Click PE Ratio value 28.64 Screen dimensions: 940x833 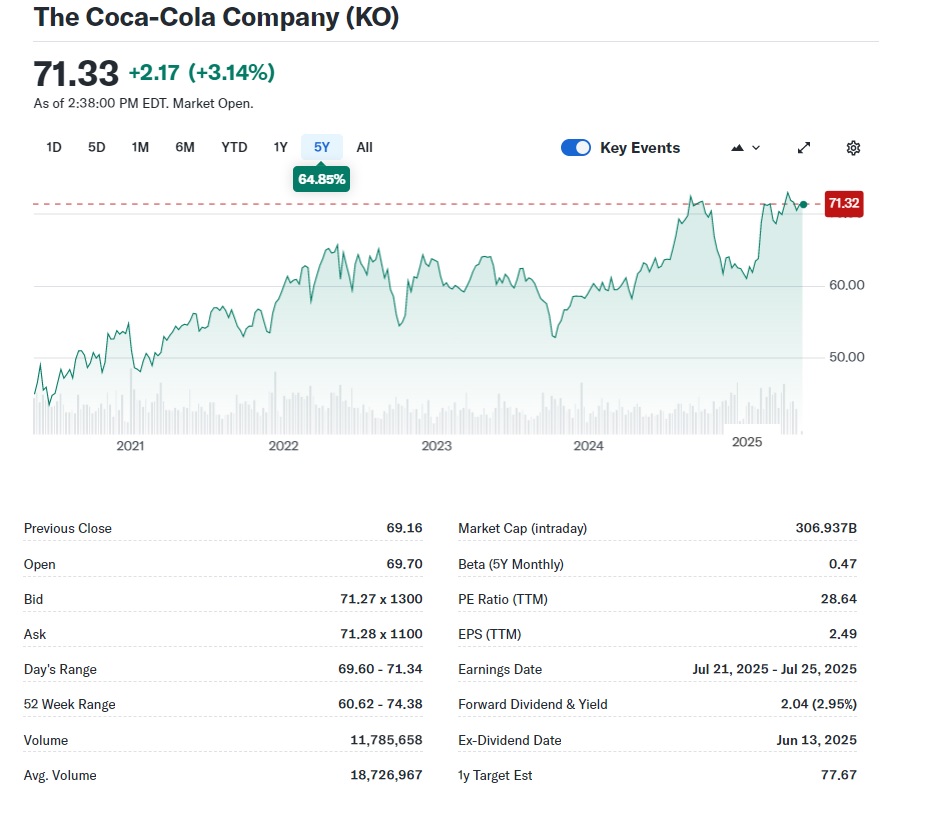tap(839, 599)
